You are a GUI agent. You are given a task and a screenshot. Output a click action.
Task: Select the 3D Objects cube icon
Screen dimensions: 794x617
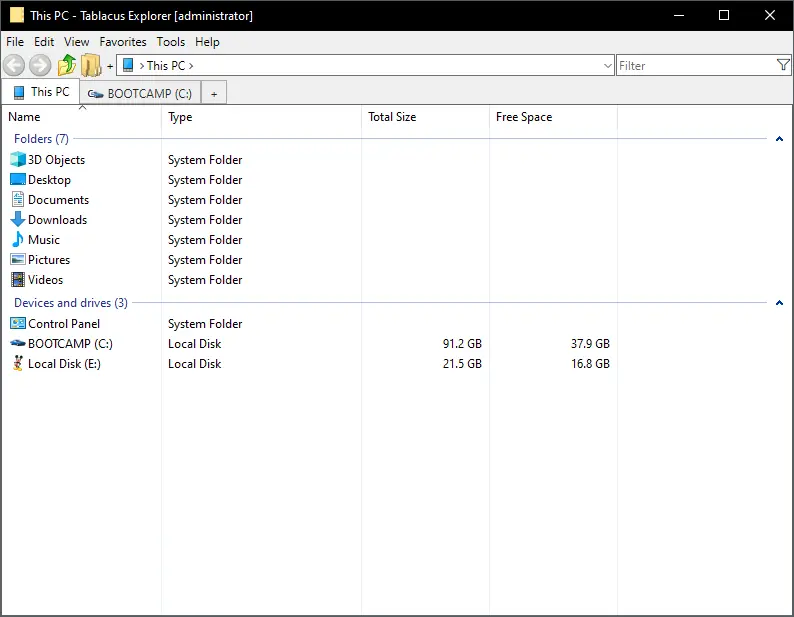18,160
